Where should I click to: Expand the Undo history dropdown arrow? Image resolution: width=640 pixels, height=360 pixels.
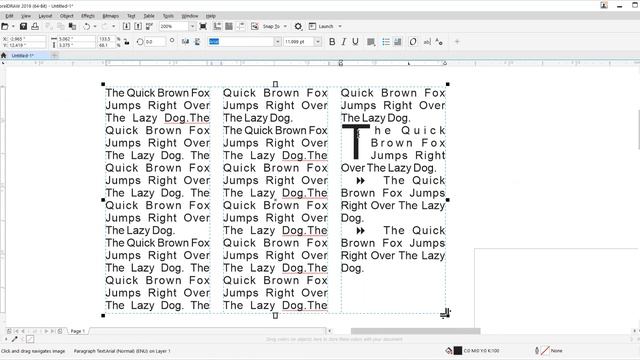[95, 27]
